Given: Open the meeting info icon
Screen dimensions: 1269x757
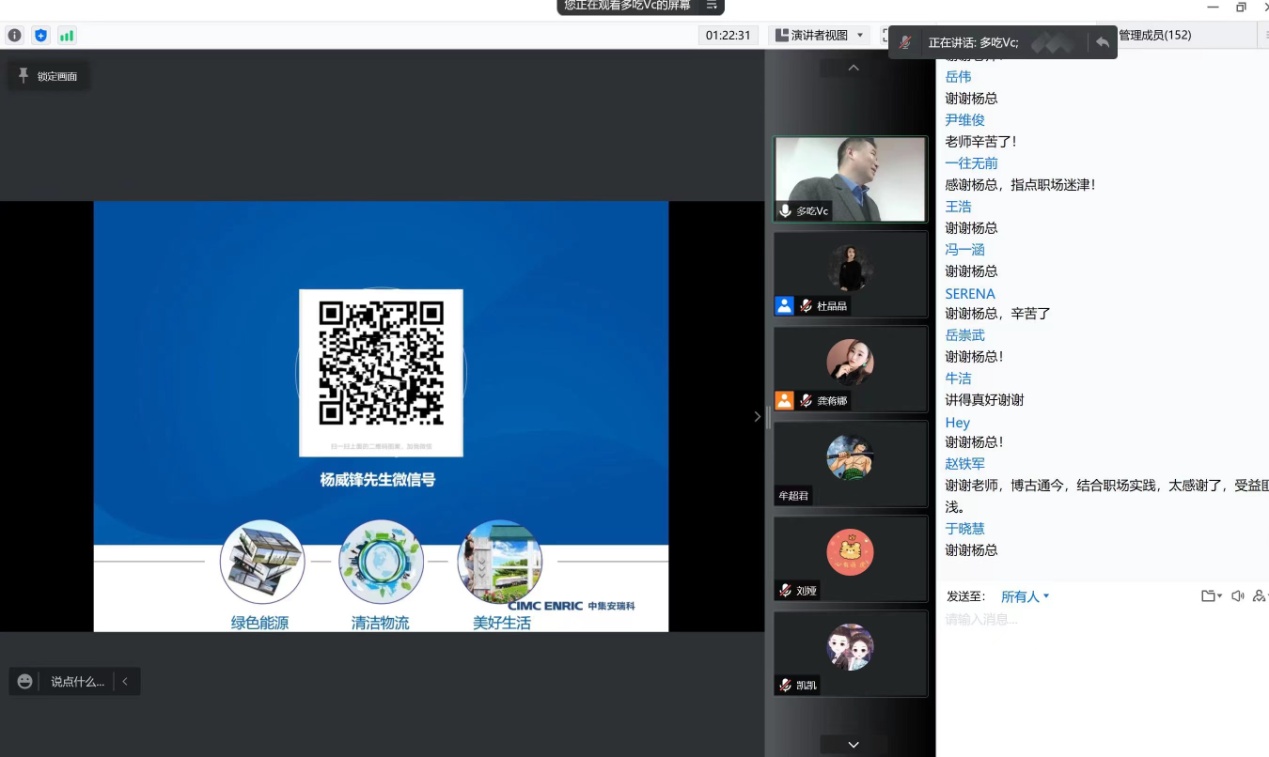Looking at the screenshot, I should [14, 35].
